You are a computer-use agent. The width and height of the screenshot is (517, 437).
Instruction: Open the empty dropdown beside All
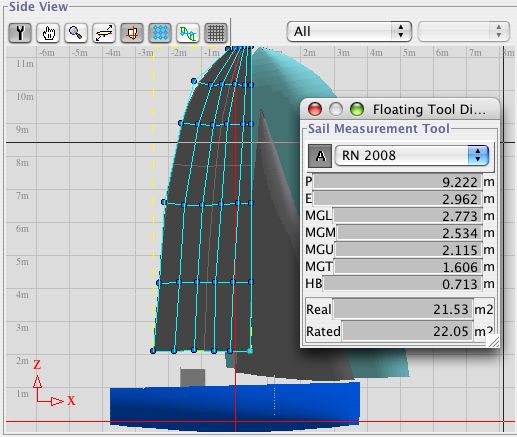click(x=463, y=32)
